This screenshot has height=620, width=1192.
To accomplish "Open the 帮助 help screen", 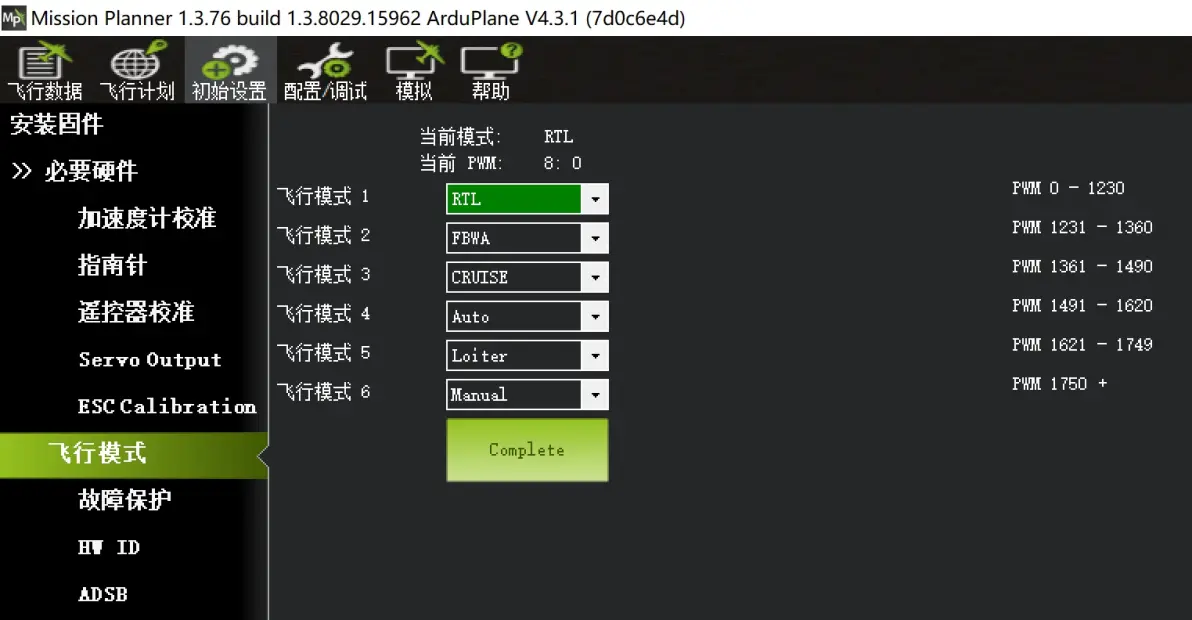I will click(x=490, y=72).
